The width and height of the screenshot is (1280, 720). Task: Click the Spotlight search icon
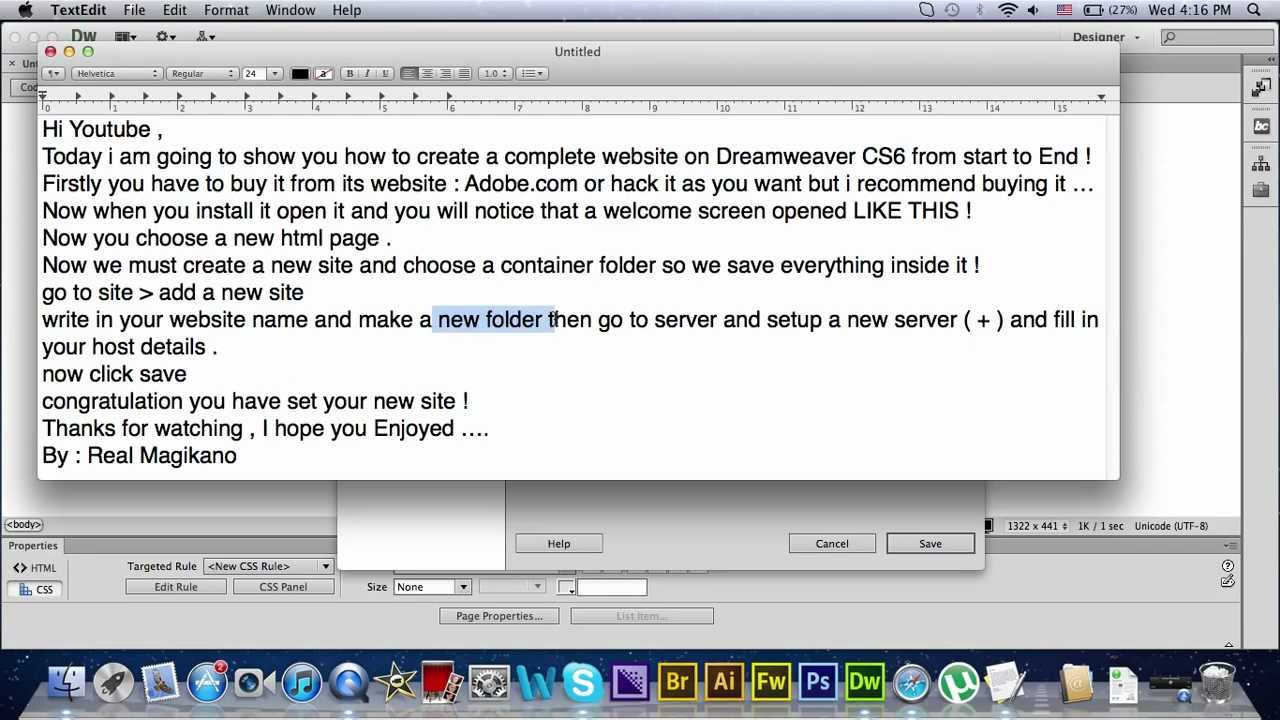tap(1255, 10)
